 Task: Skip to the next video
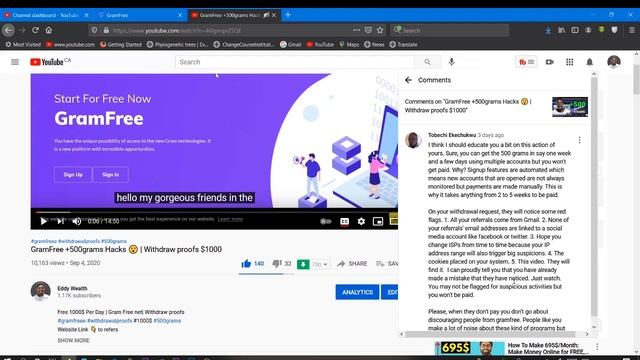tap(60, 221)
